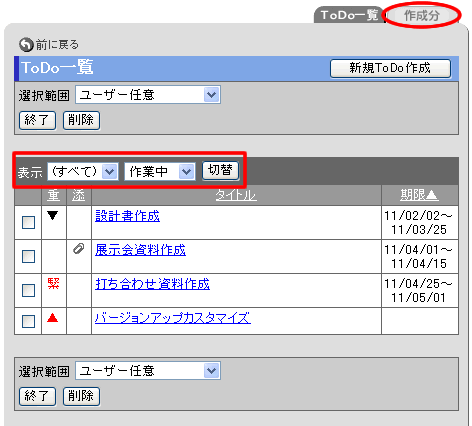Open the top 選択範囲 ユーザー任意 dropdown
Viewport: 472px width, 426px height.
148,95
